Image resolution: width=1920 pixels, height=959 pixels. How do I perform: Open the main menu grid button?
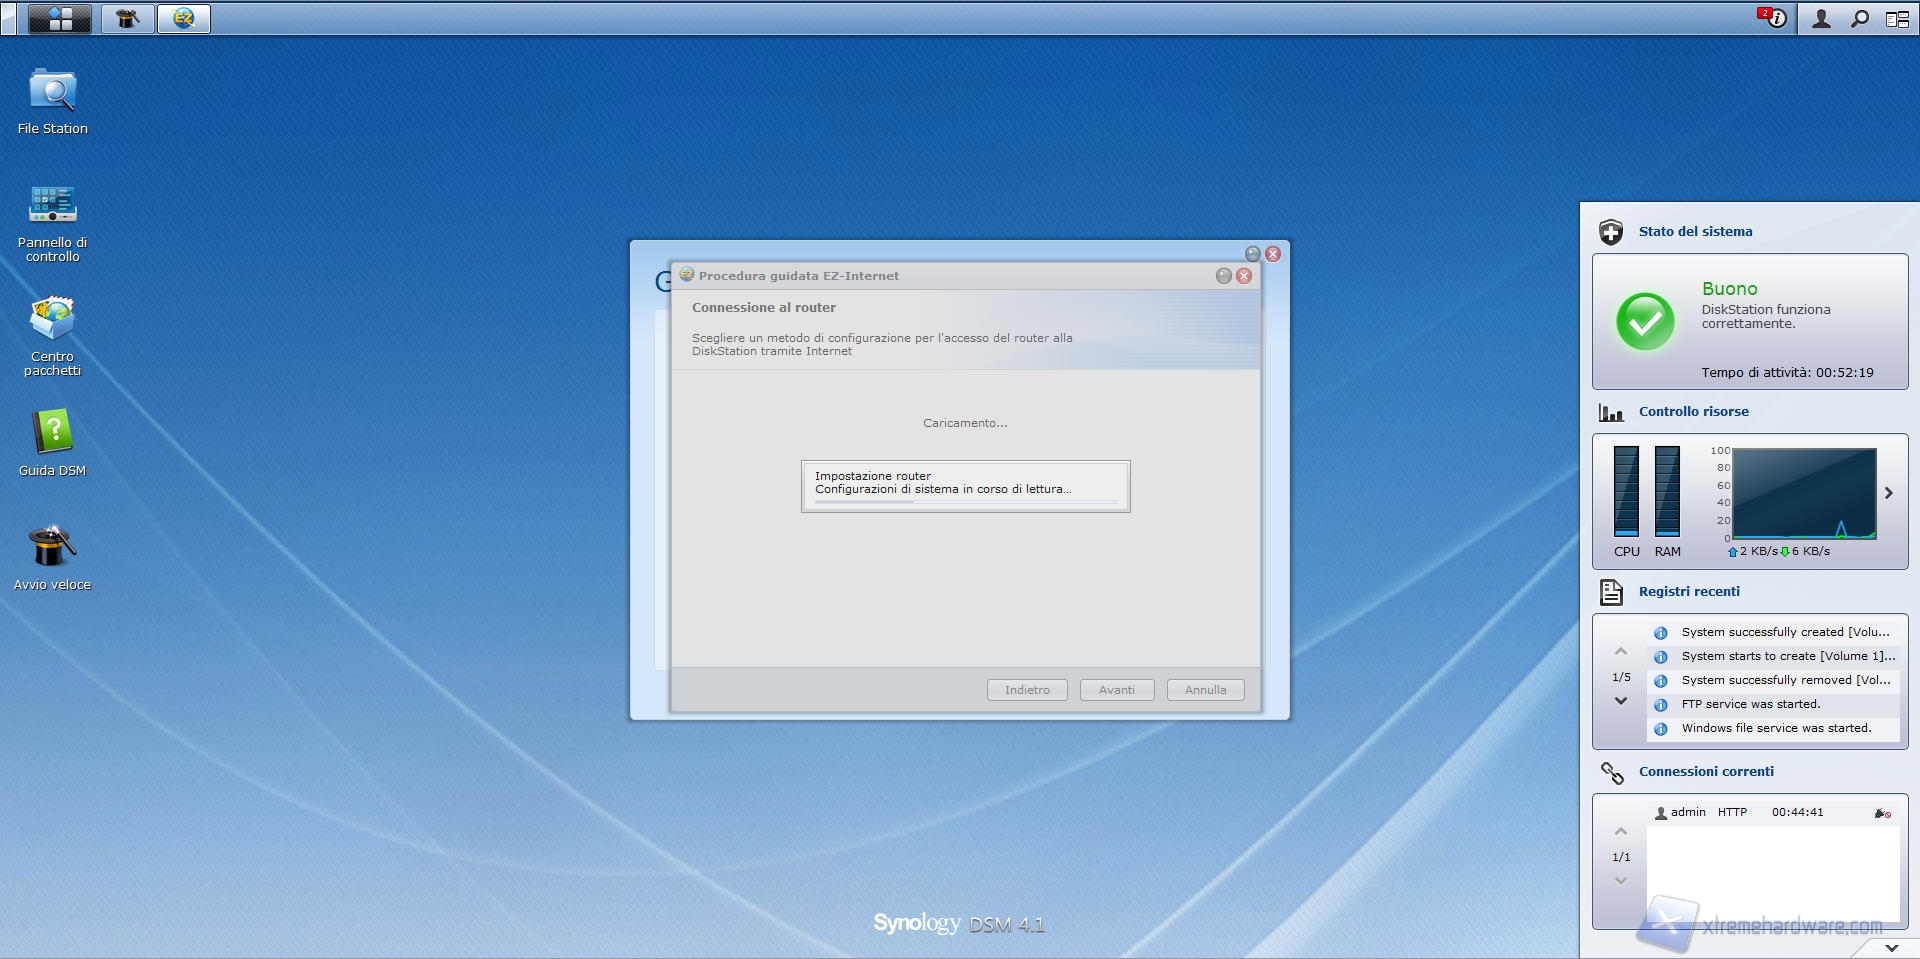pyautogui.click(x=60, y=19)
